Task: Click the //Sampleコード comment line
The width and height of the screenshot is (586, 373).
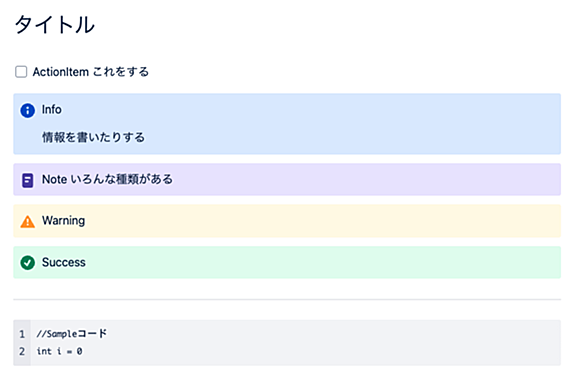Action: click(72, 333)
